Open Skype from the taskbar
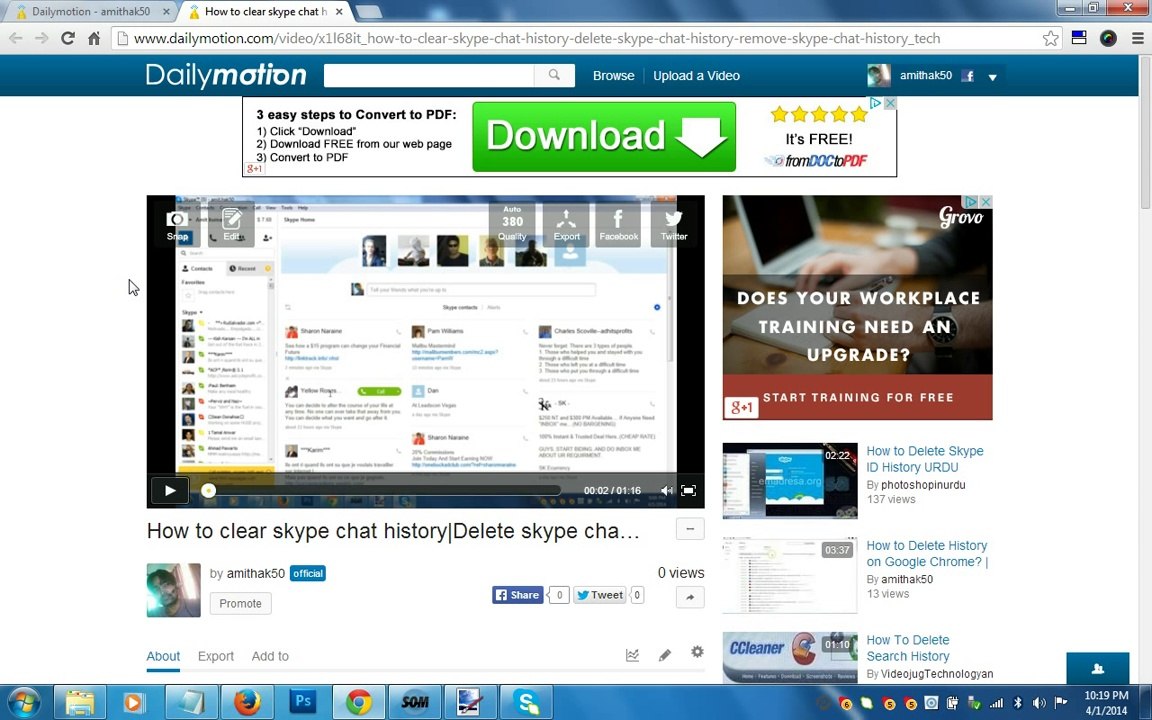Screen dimensions: 1152x720 click(x=527, y=702)
